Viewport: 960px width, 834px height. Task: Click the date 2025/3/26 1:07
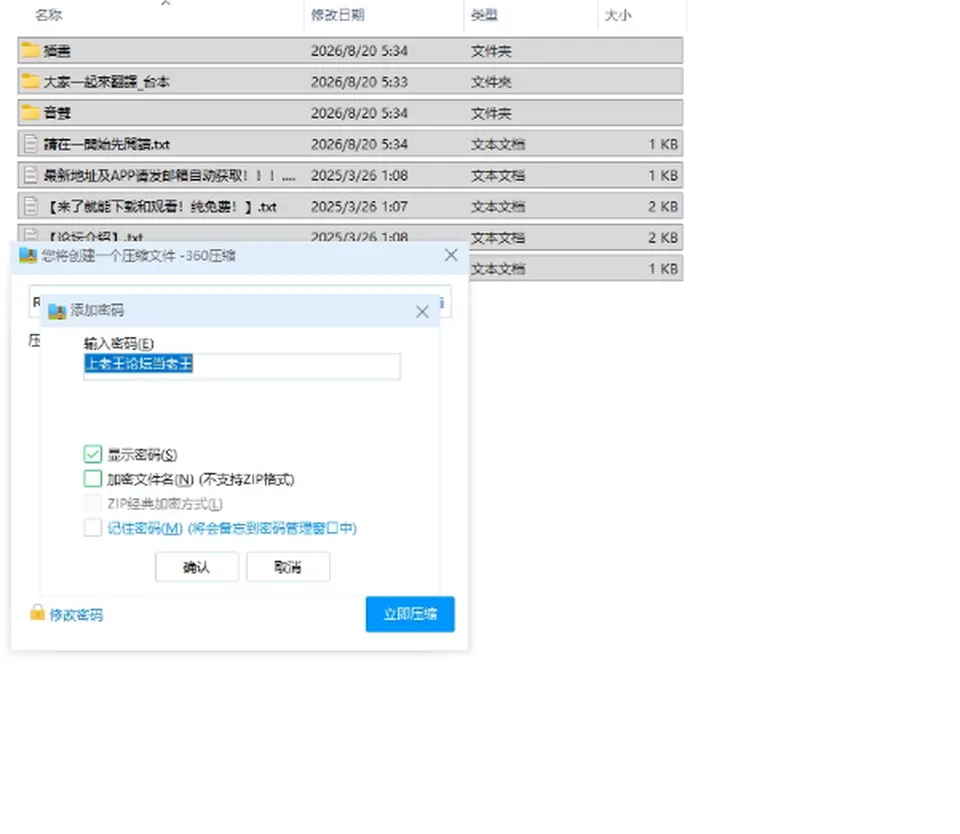[x=359, y=207]
